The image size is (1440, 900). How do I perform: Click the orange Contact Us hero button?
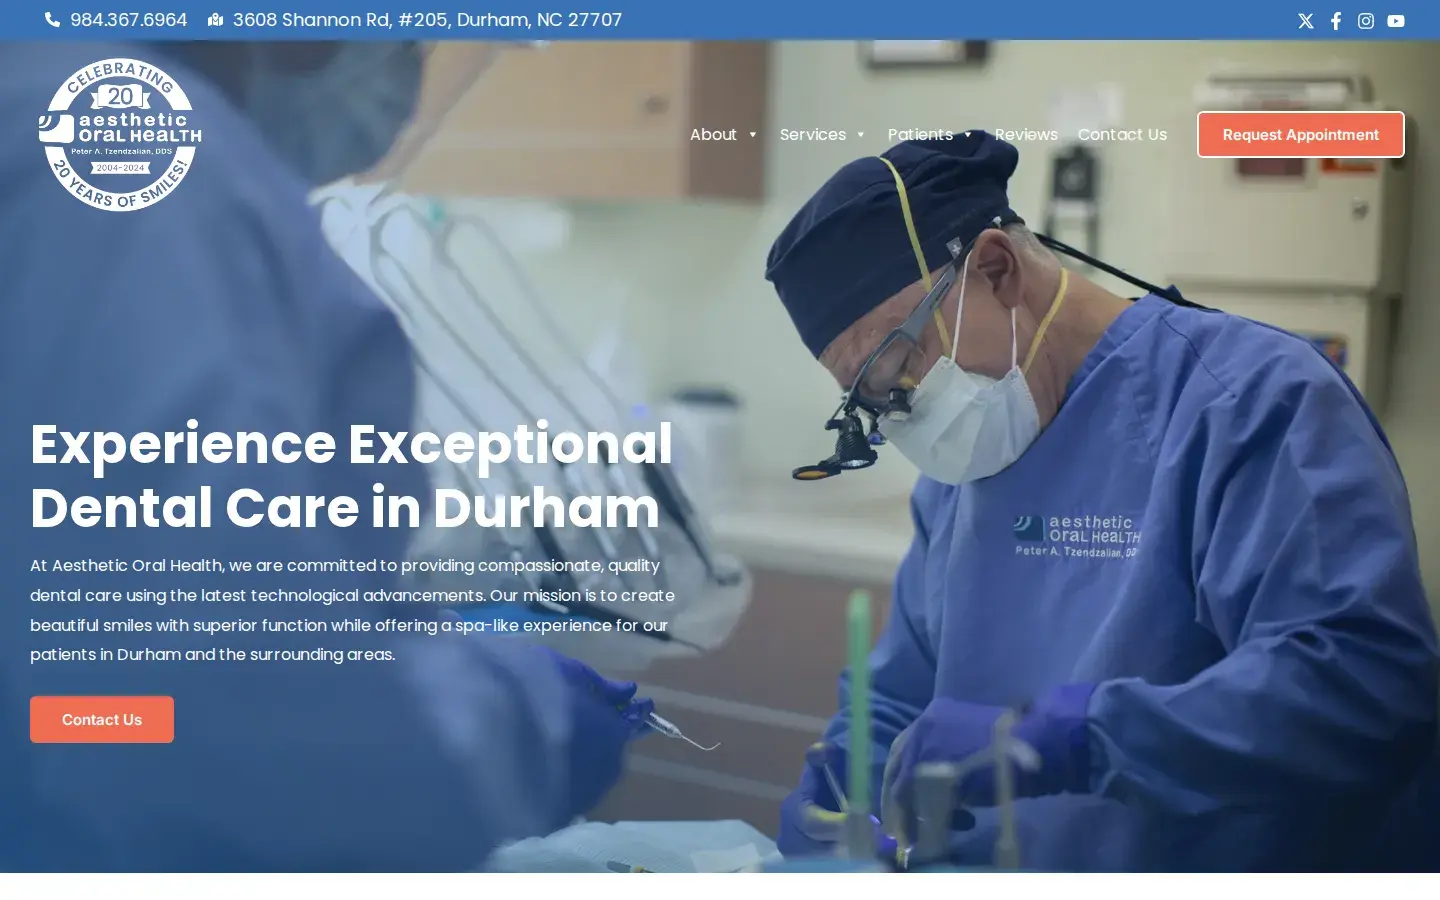(x=102, y=720)
